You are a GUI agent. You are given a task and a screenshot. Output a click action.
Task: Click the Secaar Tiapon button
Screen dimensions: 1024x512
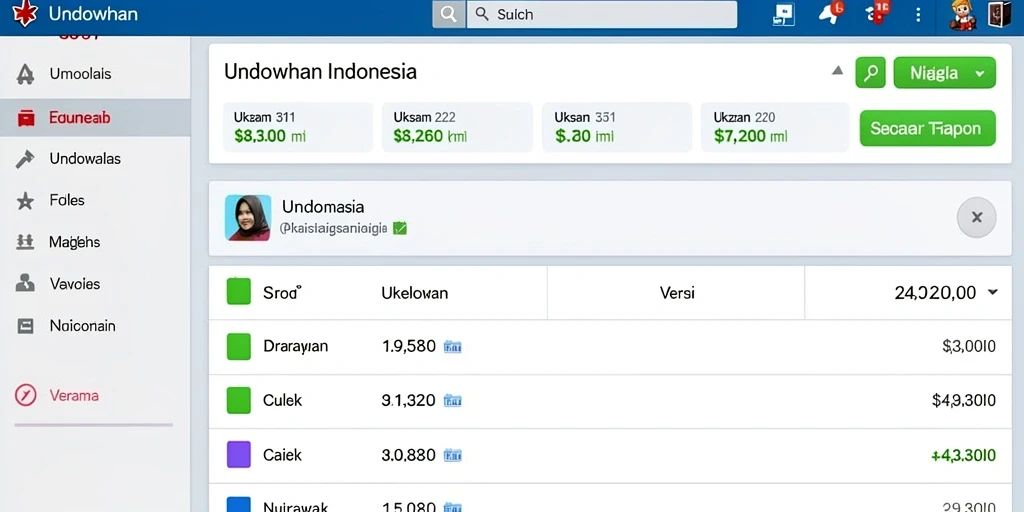pyautogui.click(x=927, y=128)
